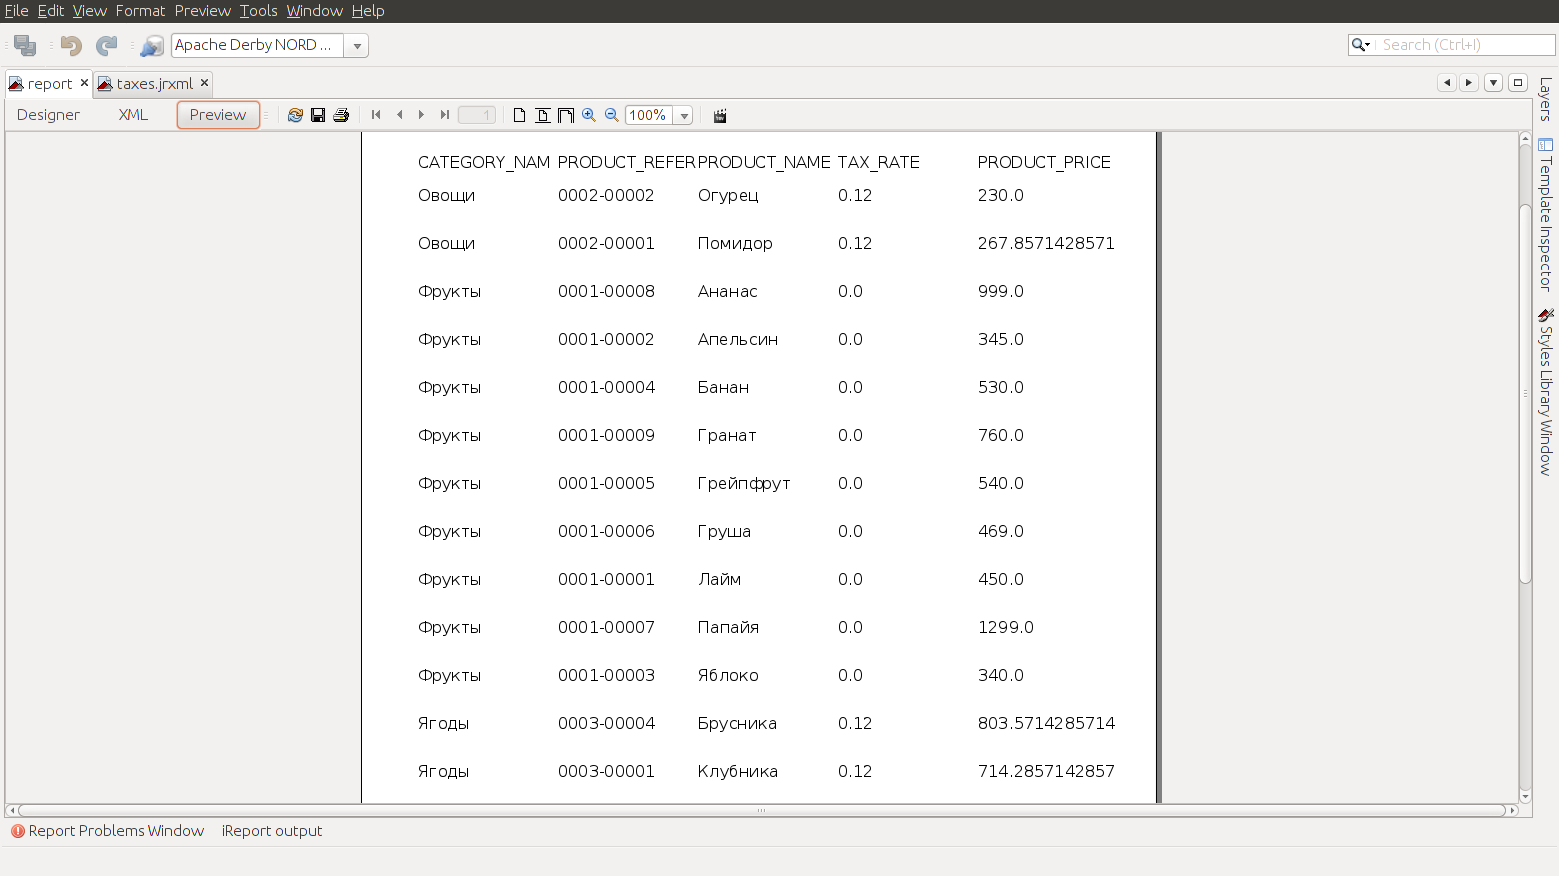Open the Styles Library Window panel
The width and height of the screenshot is (1559, 876).
click(x=1546, y=391)
